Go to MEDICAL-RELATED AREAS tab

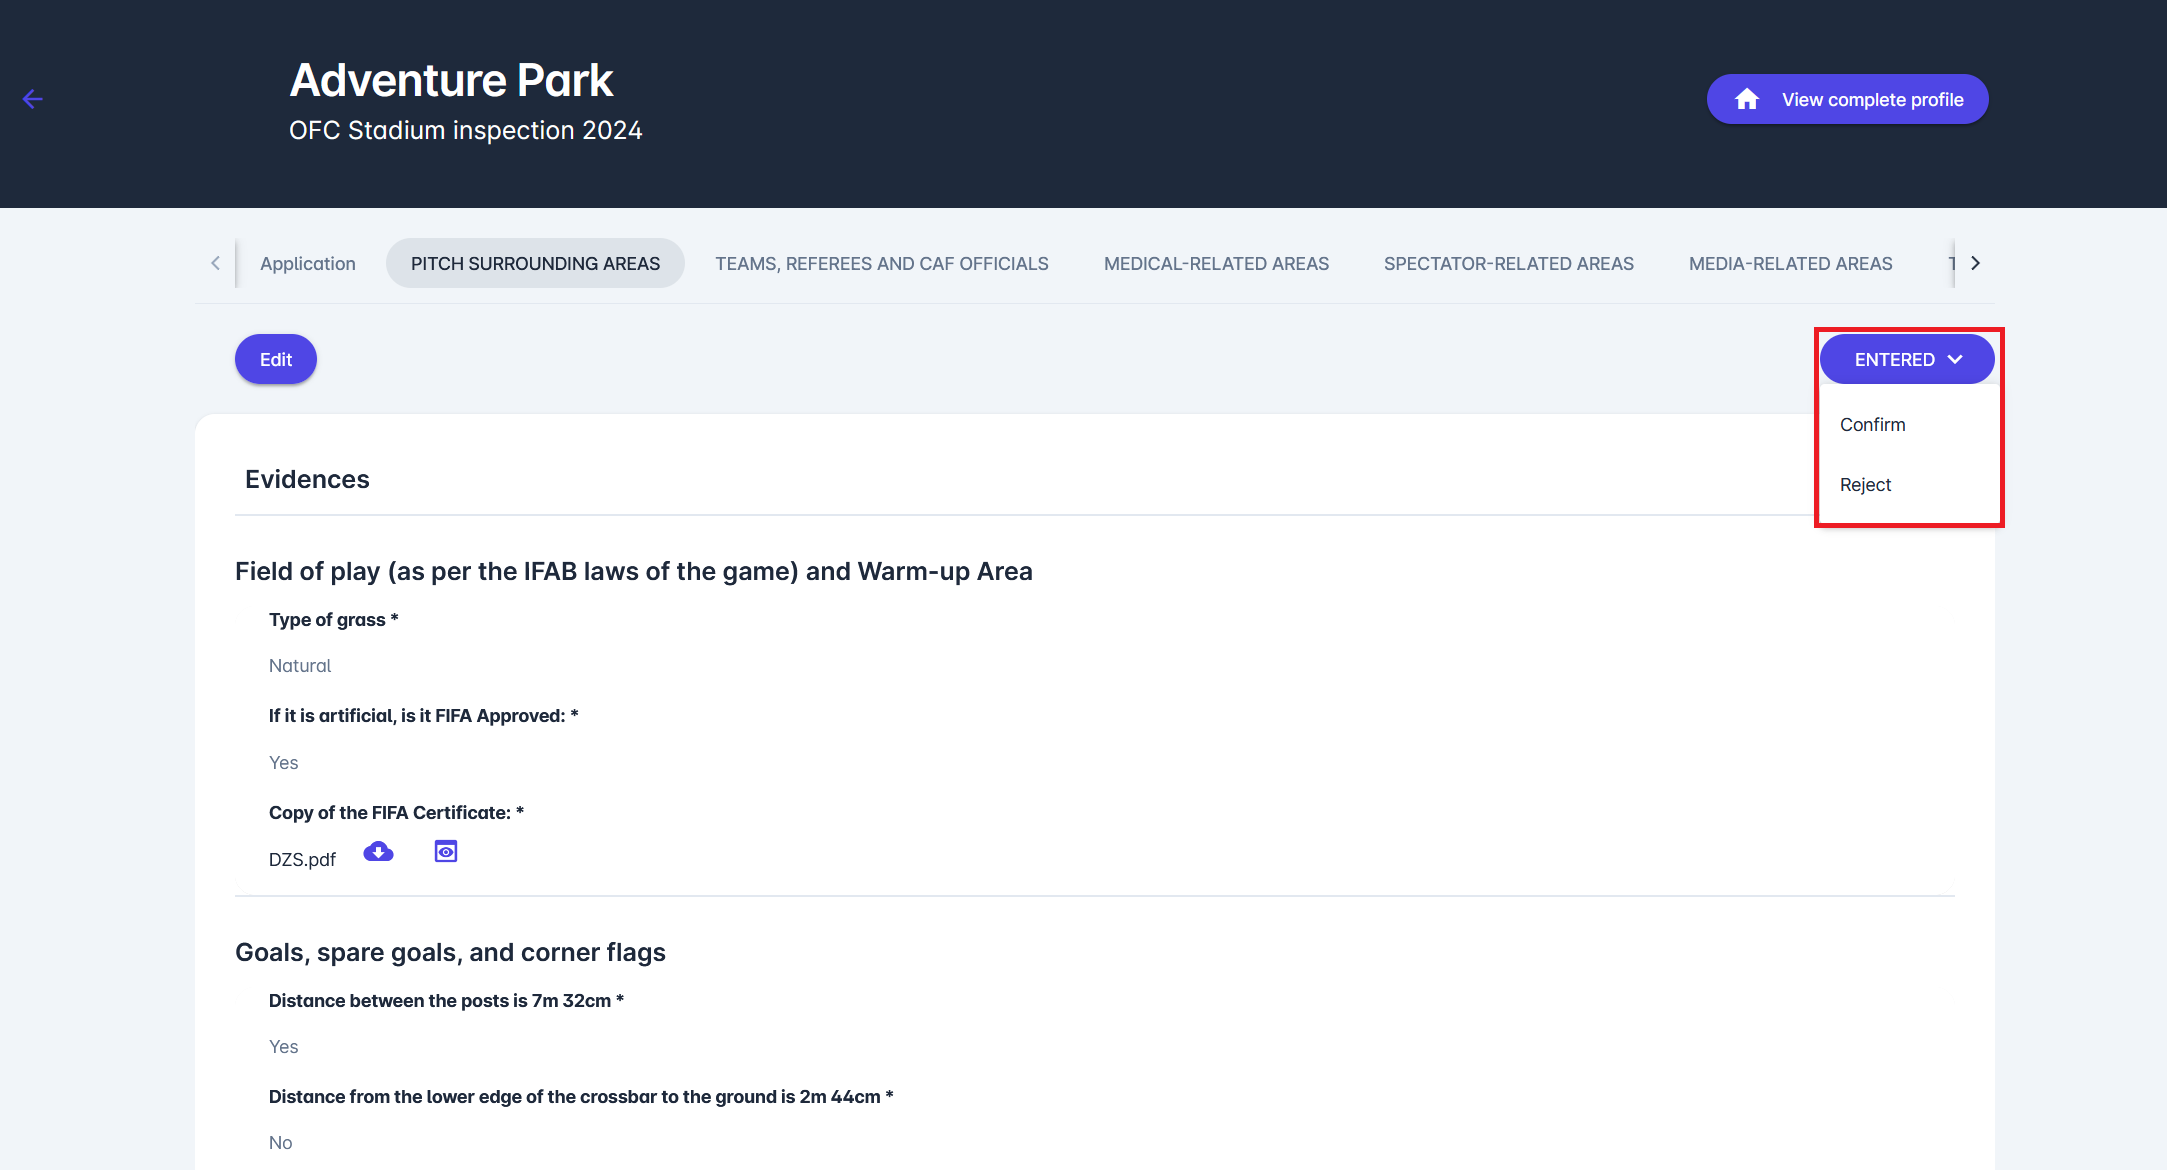point(1216,264)
